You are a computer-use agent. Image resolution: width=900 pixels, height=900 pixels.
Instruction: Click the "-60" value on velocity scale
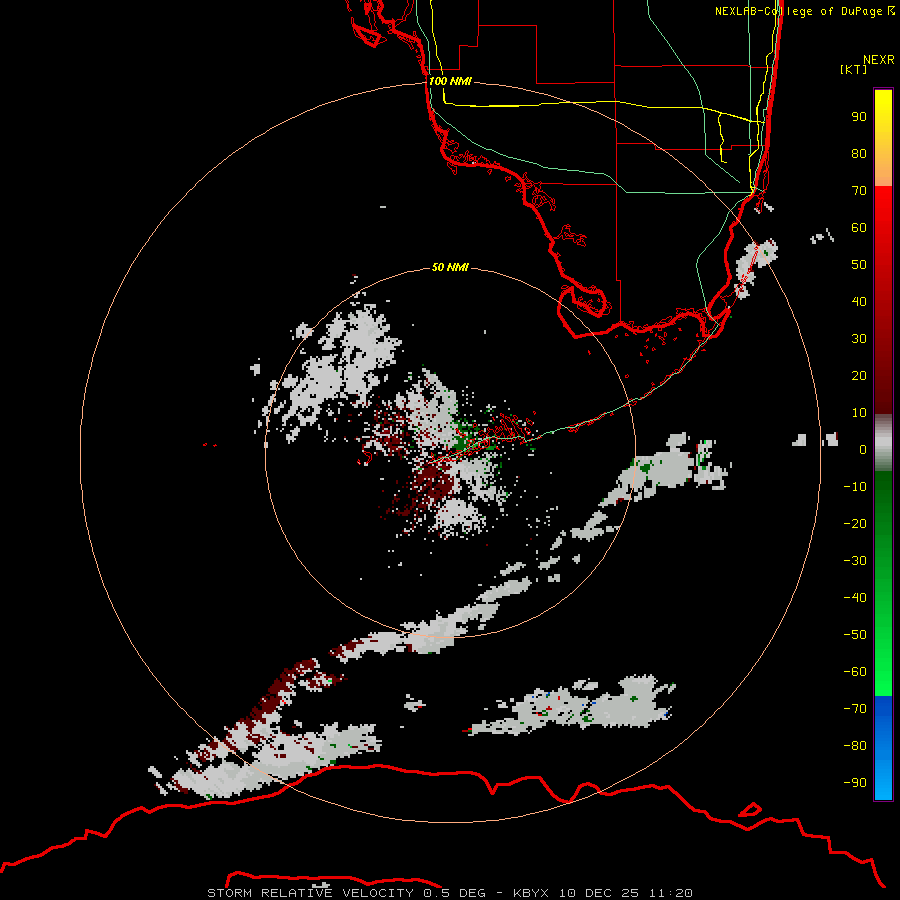855,672
